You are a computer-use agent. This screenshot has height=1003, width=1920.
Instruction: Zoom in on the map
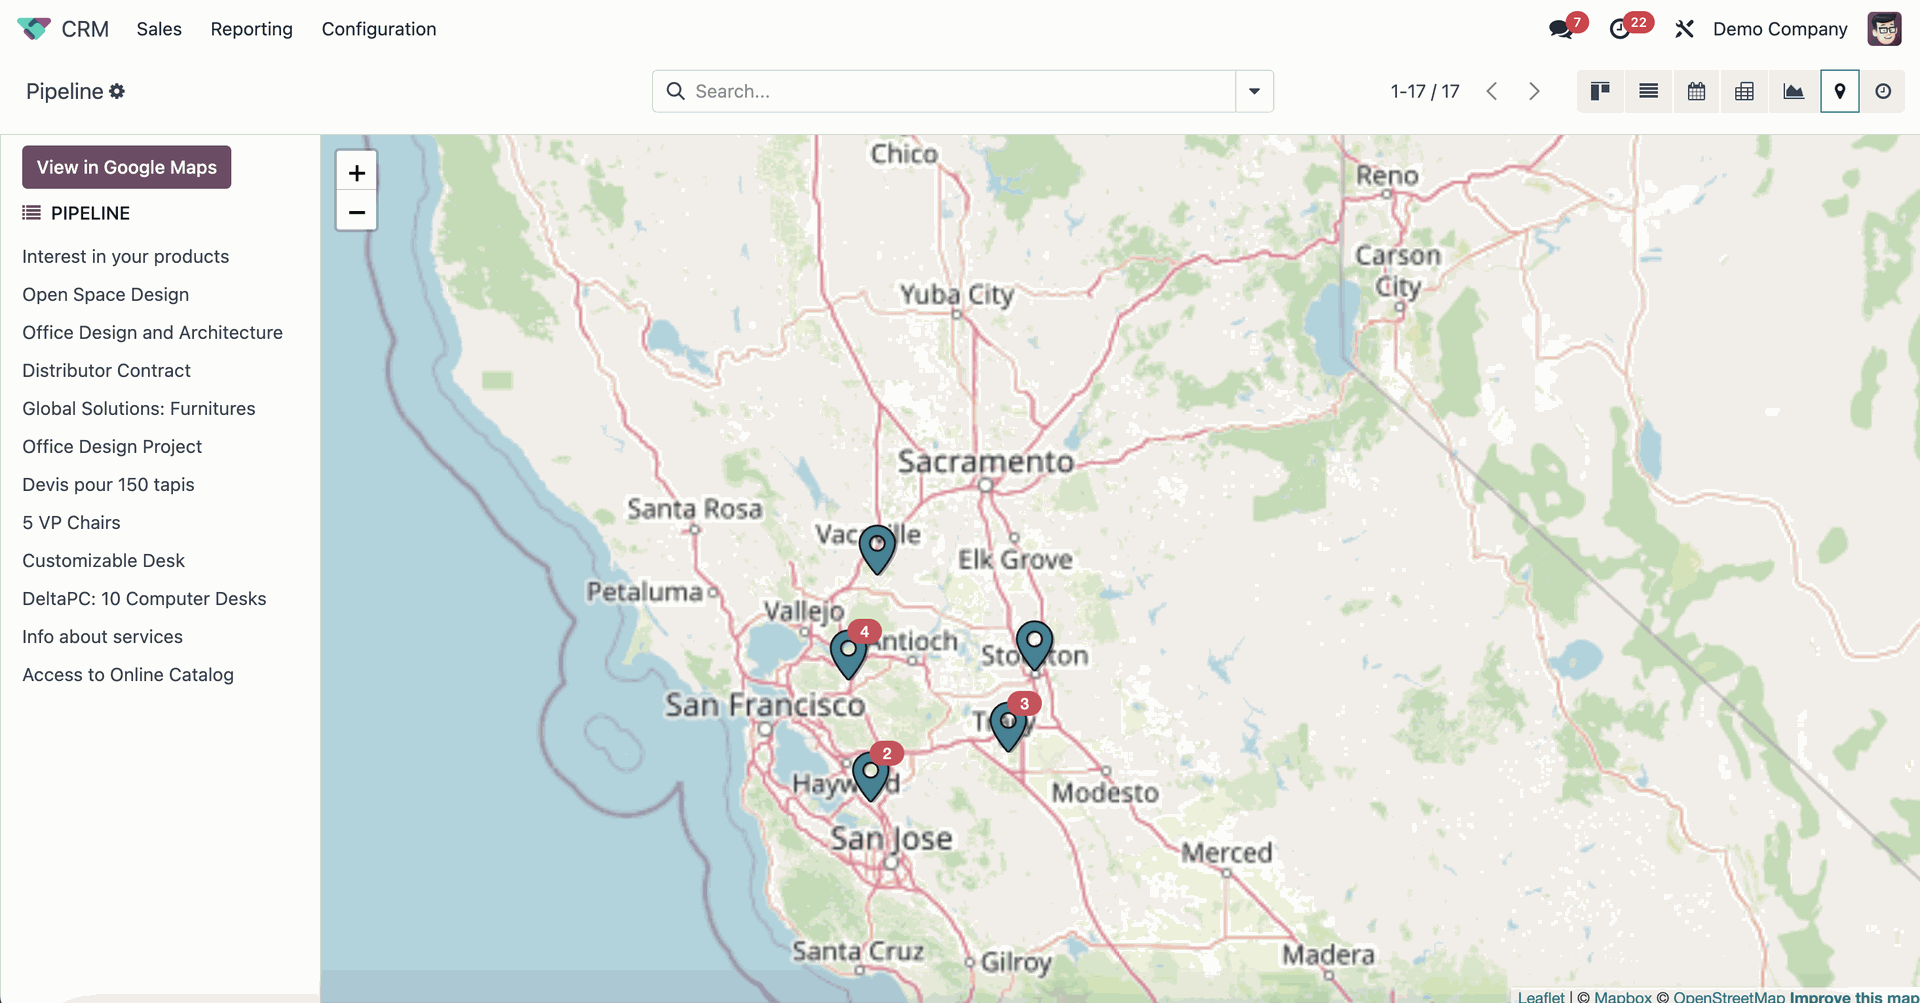[x=356, y=172]
